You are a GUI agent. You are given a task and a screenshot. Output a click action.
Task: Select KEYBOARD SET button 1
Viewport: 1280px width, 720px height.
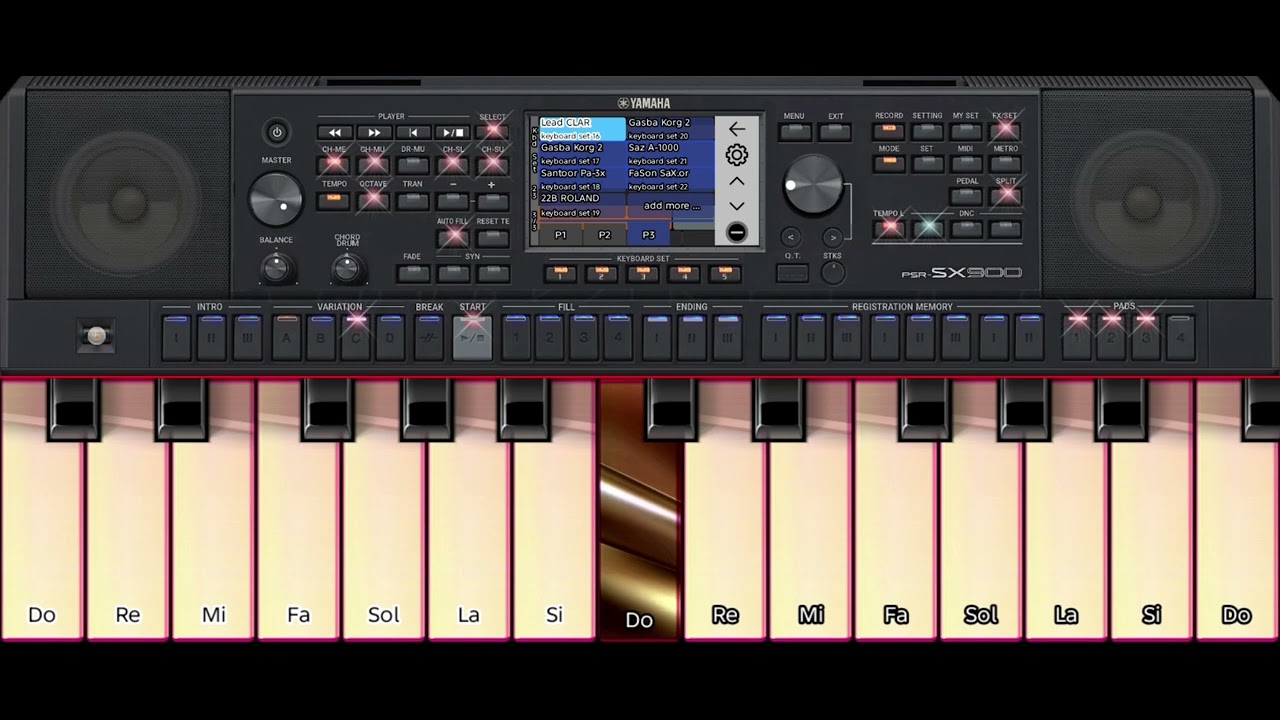tap(560, 273)
